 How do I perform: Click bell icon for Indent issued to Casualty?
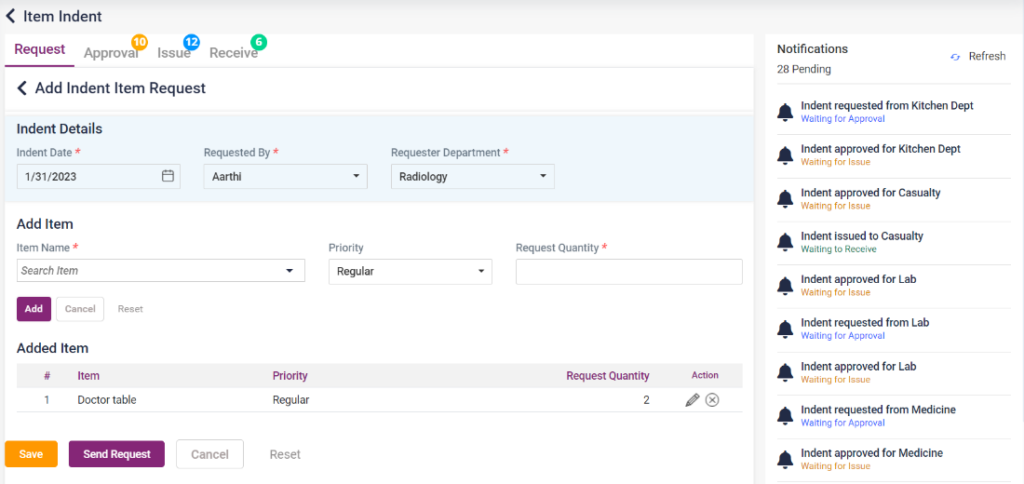(786, 242)
